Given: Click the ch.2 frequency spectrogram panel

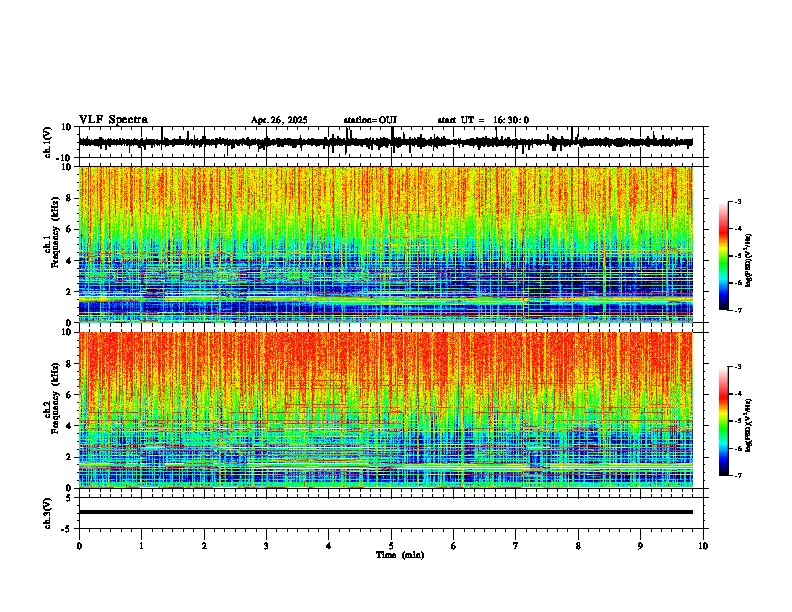Looking at the screenshot, I should click(x=386, y=410).
